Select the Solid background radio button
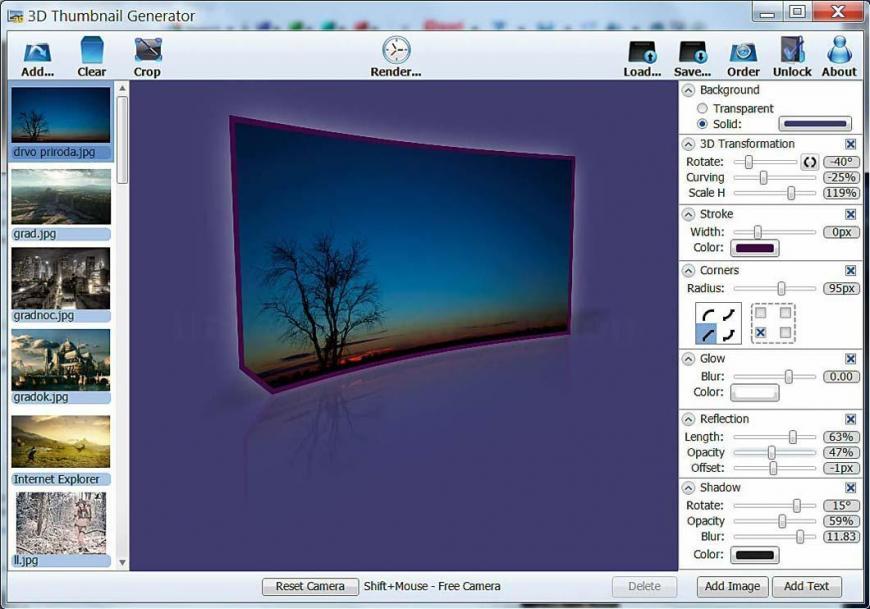870x609 pixels. coord(702,124)
